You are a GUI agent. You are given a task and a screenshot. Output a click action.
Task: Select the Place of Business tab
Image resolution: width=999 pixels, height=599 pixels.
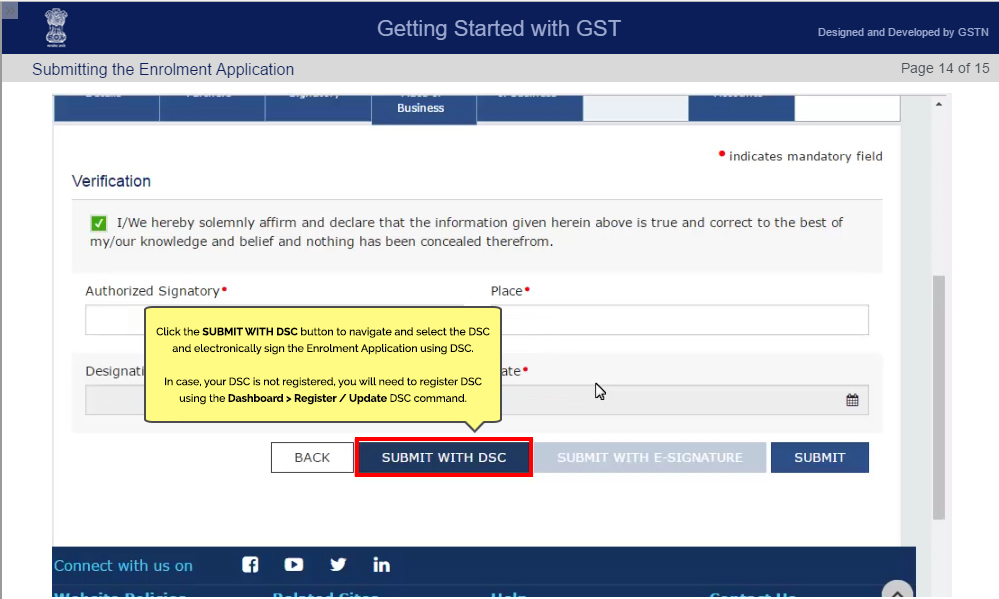click(x=424, y=108)
